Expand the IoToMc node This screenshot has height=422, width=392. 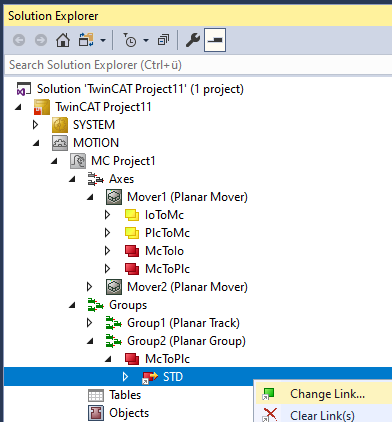(x=108, y=215)
